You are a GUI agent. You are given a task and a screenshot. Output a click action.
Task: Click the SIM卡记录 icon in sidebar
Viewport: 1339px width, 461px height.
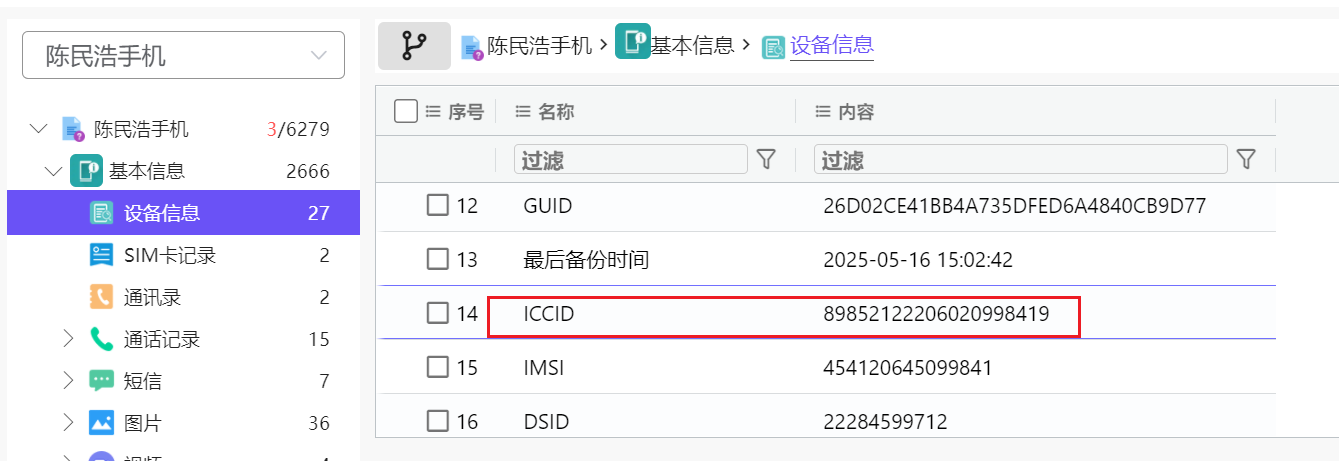[x=101, y=255]
